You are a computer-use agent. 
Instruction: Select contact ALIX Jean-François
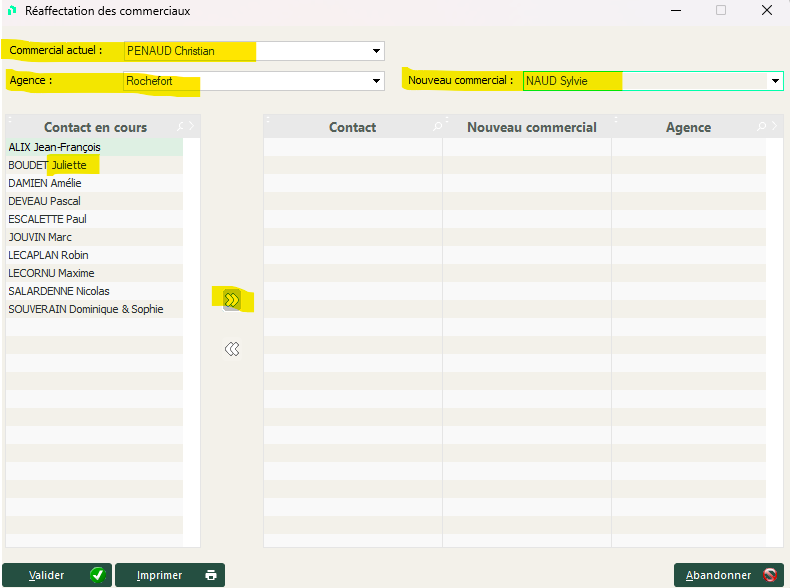tap(94, 147)
